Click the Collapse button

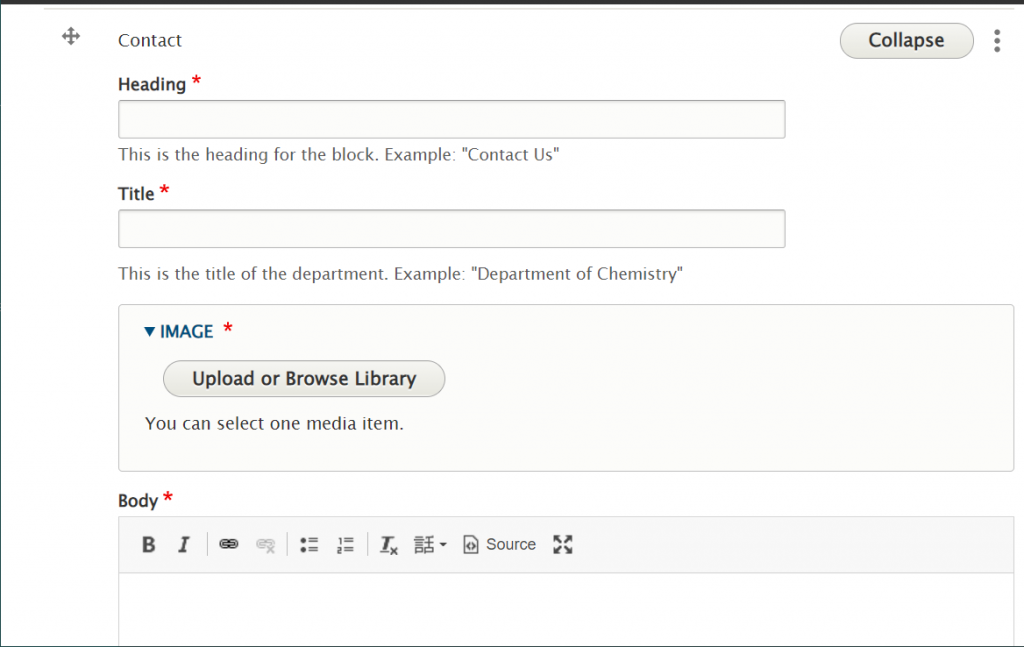[x=906, y=41]
